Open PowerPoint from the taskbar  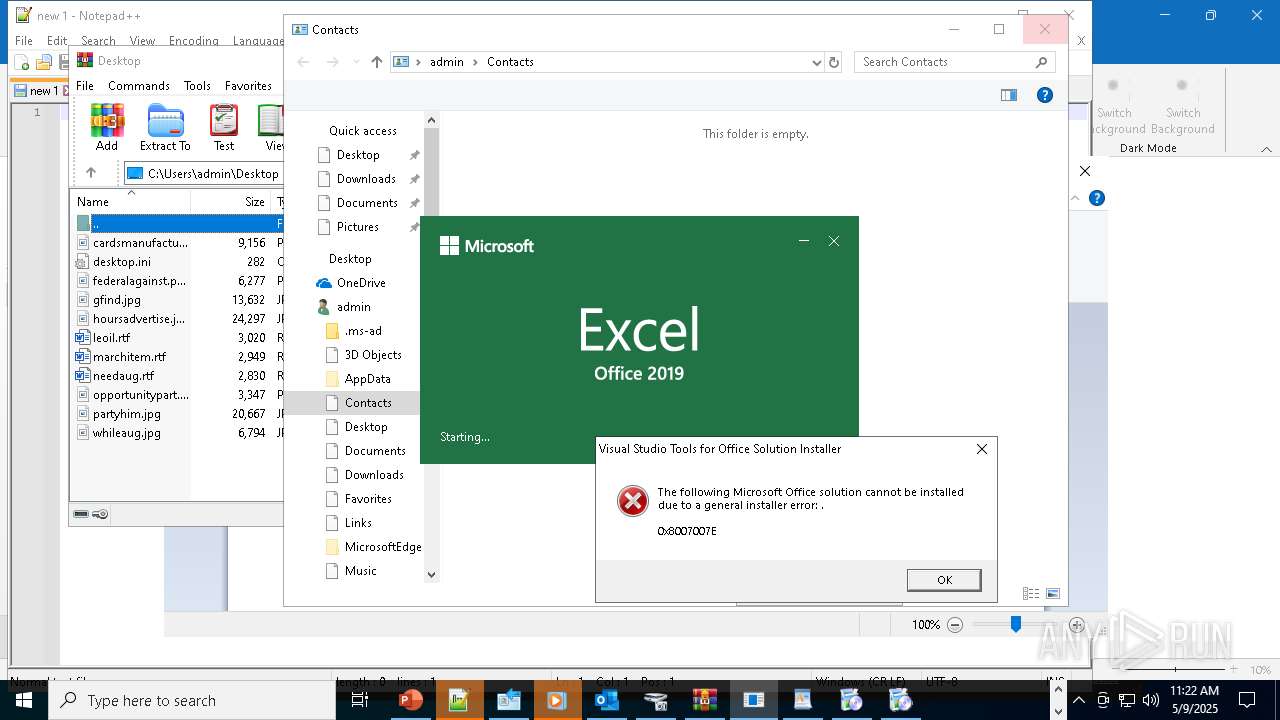click(x=410, y=700)
